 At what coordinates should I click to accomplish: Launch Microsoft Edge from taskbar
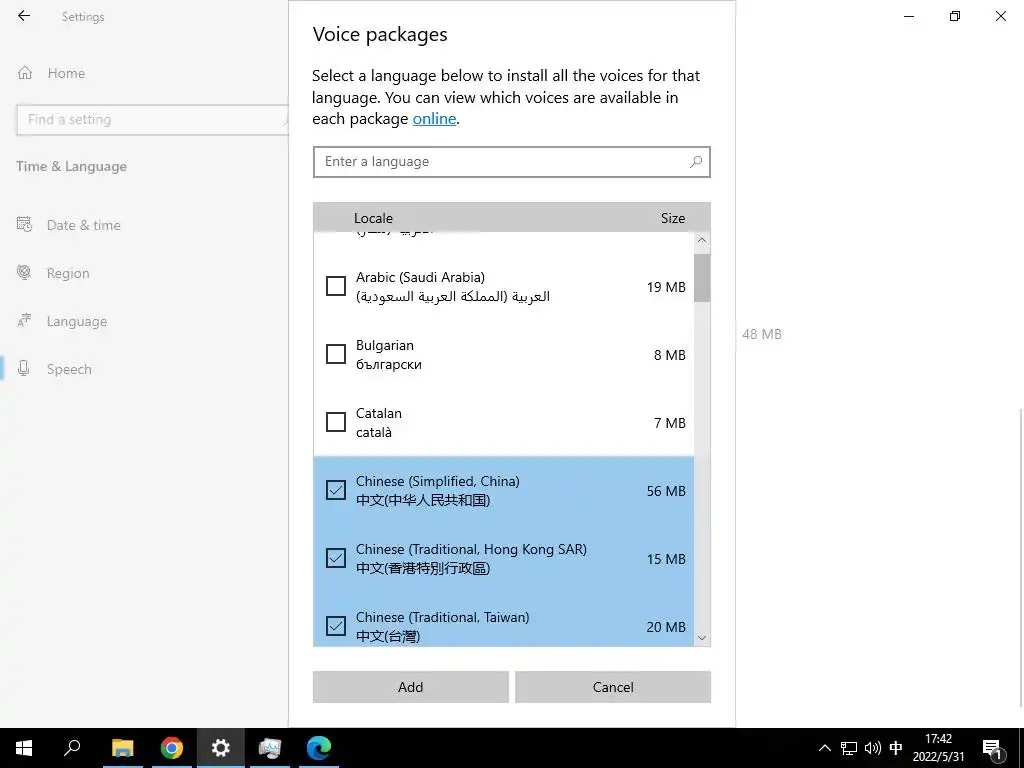tap(319, 748)
